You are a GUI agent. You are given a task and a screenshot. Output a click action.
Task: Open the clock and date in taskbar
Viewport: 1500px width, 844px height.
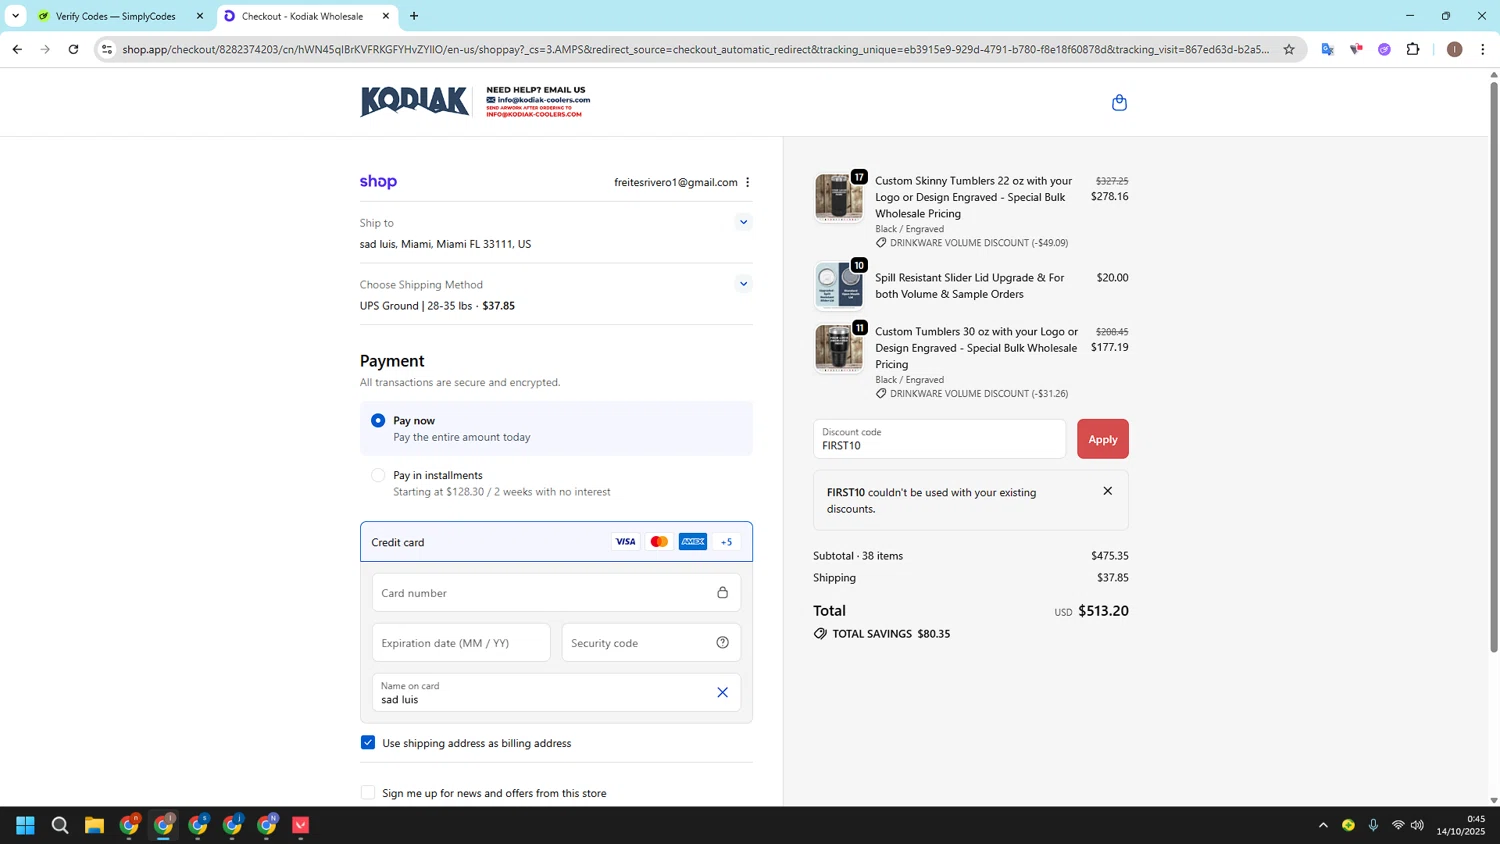click(1461, 825)
